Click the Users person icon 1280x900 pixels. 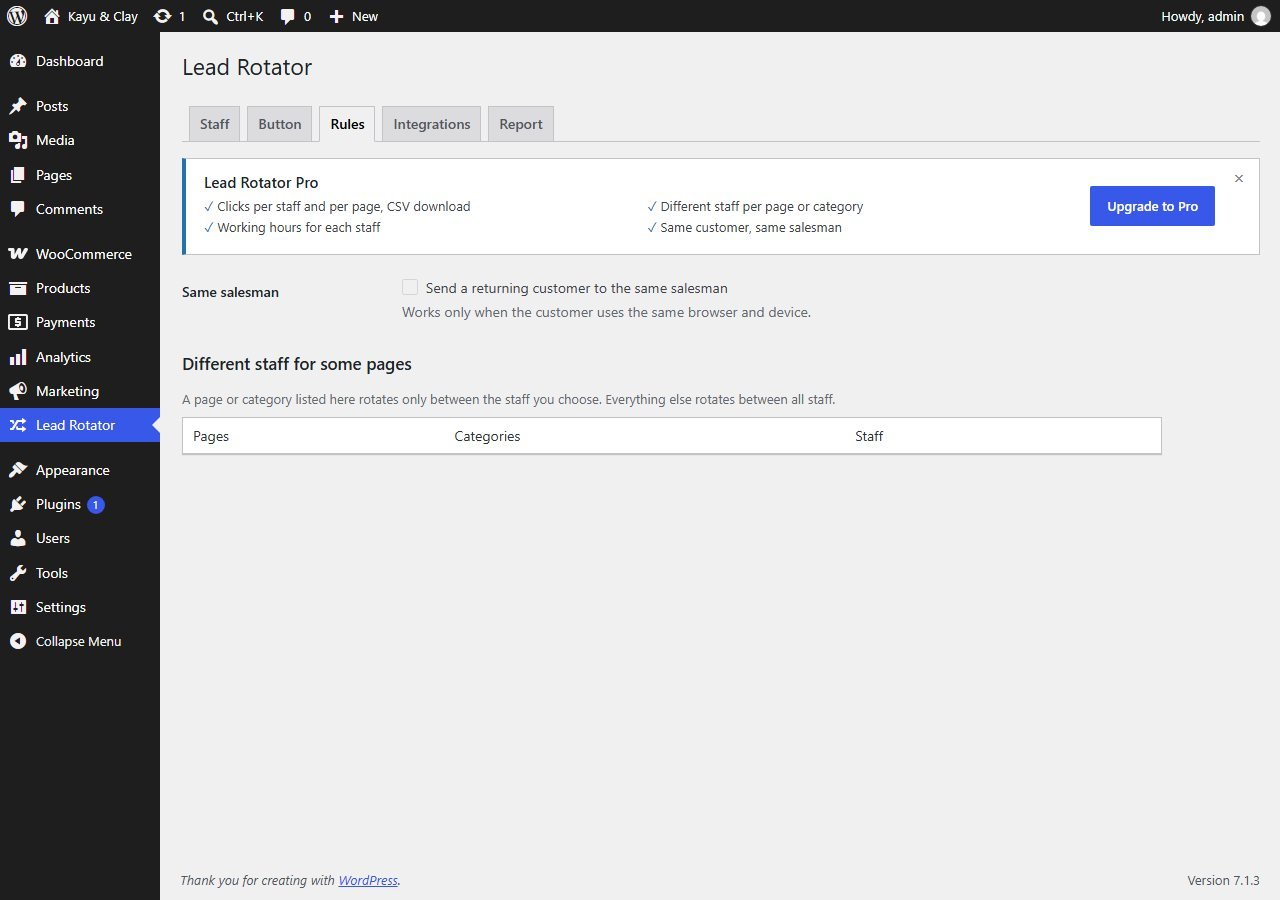pos(18,538)
